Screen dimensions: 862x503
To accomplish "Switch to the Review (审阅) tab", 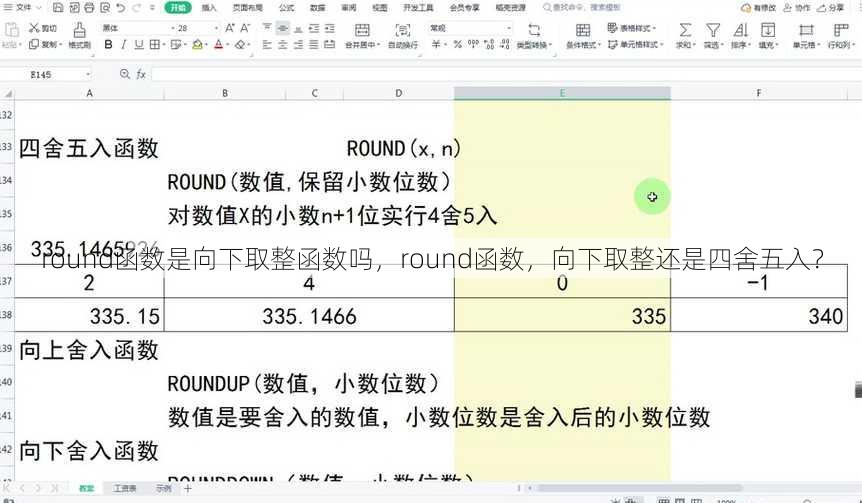I will (349, 8).
